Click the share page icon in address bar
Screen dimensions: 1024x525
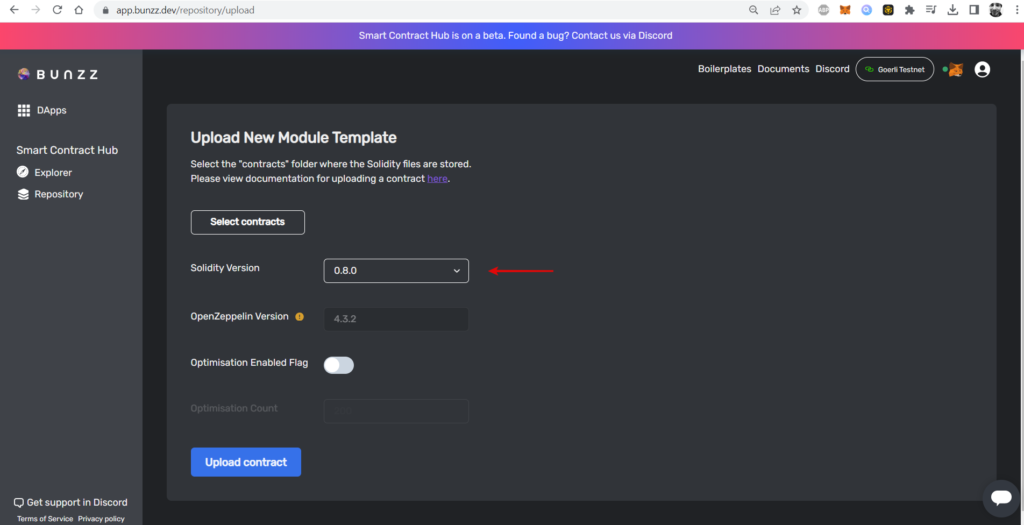(775, 10)
